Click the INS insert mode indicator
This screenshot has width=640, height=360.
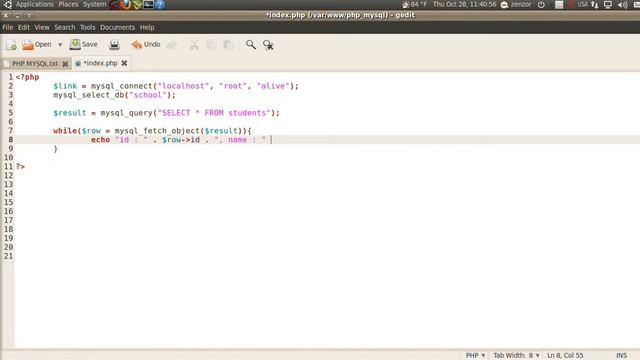(621, 355)
